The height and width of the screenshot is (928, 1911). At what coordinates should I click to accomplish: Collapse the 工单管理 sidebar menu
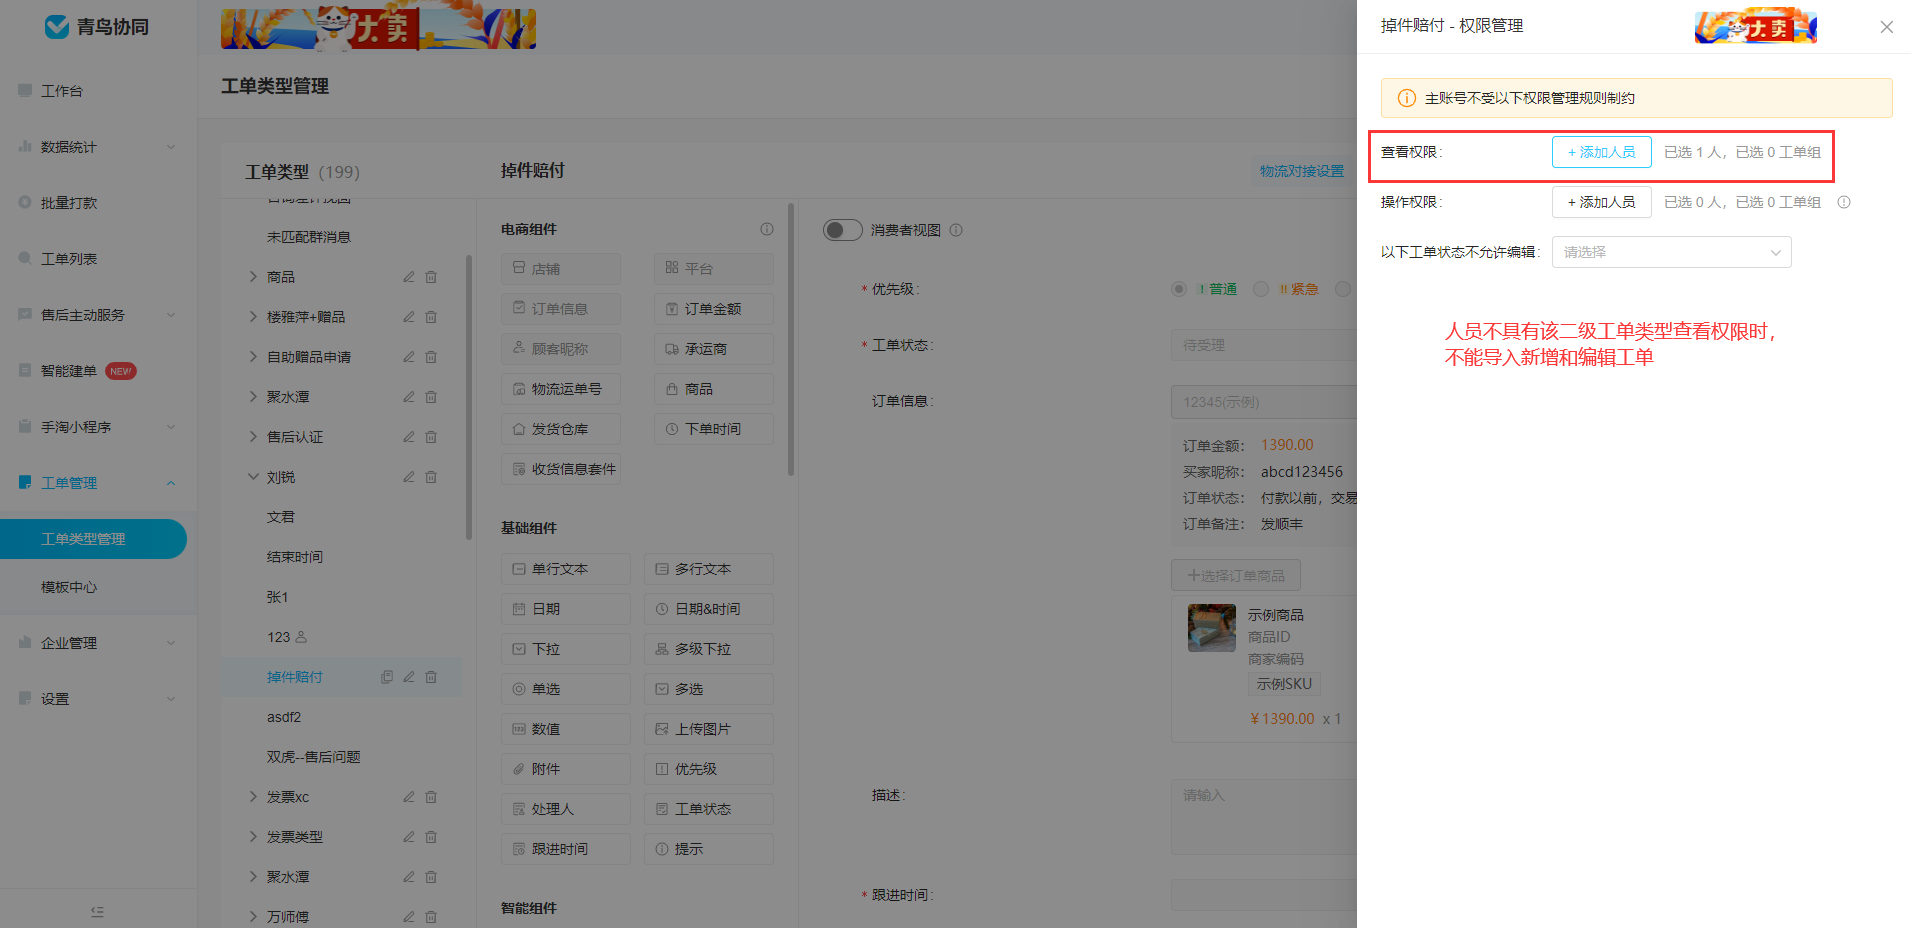point(98,483)
